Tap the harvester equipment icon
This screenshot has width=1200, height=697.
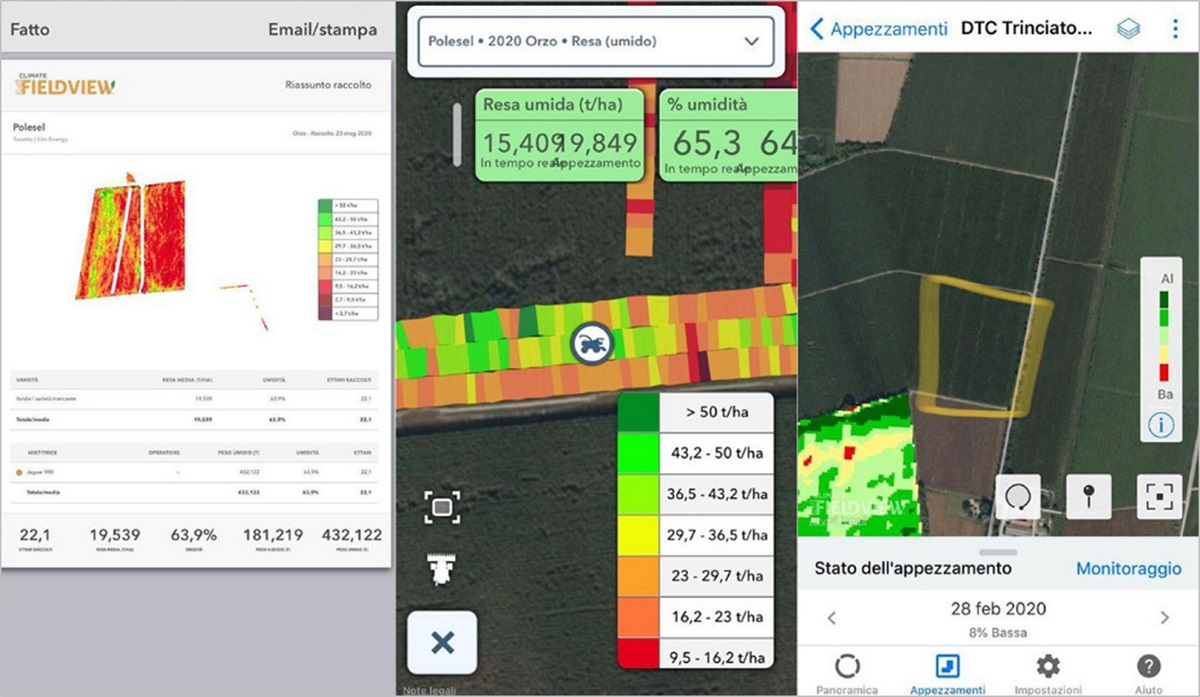pos(441,569)
